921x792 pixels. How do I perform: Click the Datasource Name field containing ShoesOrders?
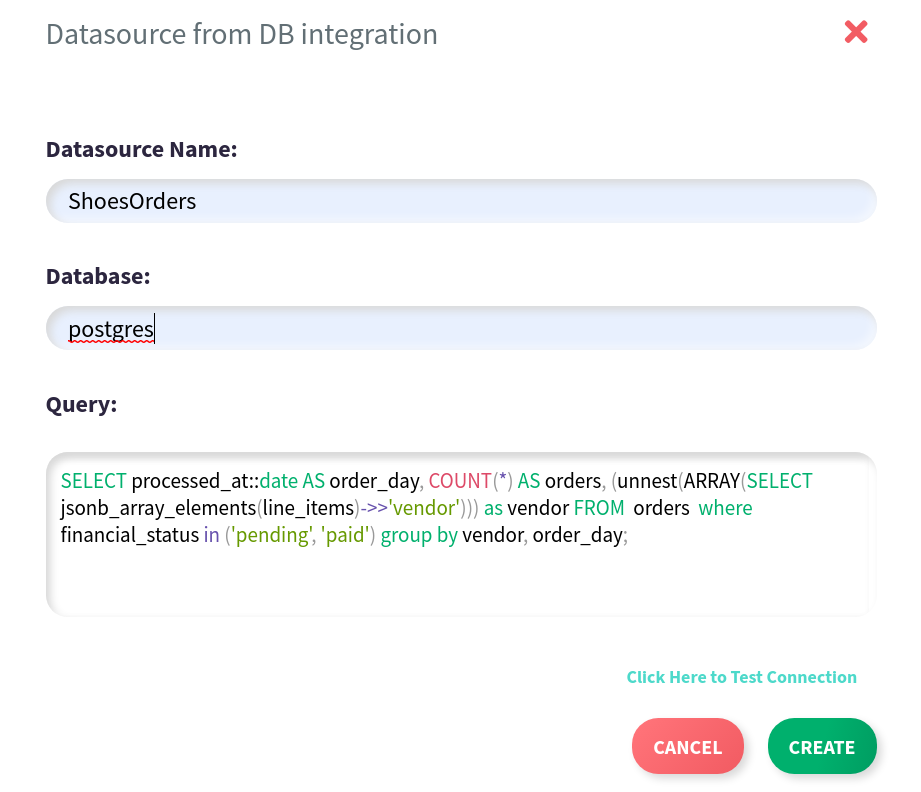tap(460, 201)
